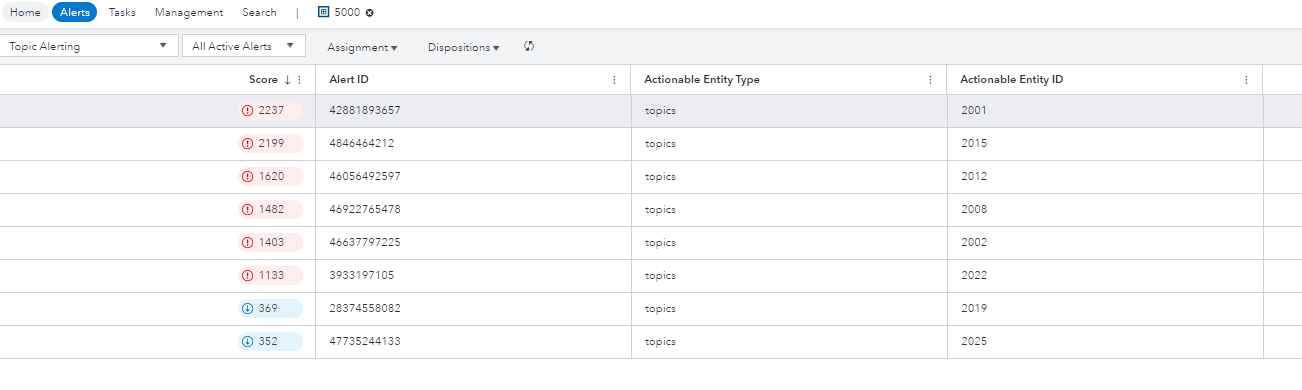Image resolution: width=1302 pixels, height=390 pixels.
Task: Click the grid icon beside 5000
Action: click(323, 13)
